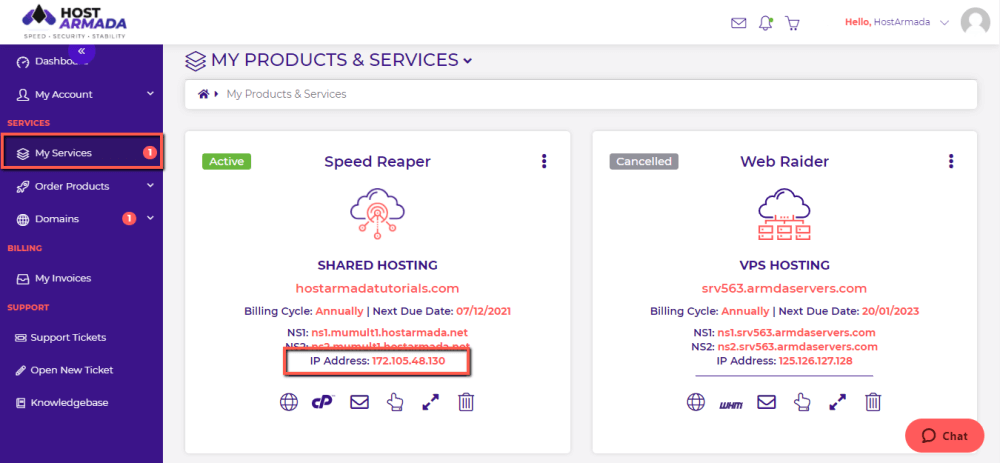
Task: Click the Speed Reaper card title
Action: (x=378, y=162)
